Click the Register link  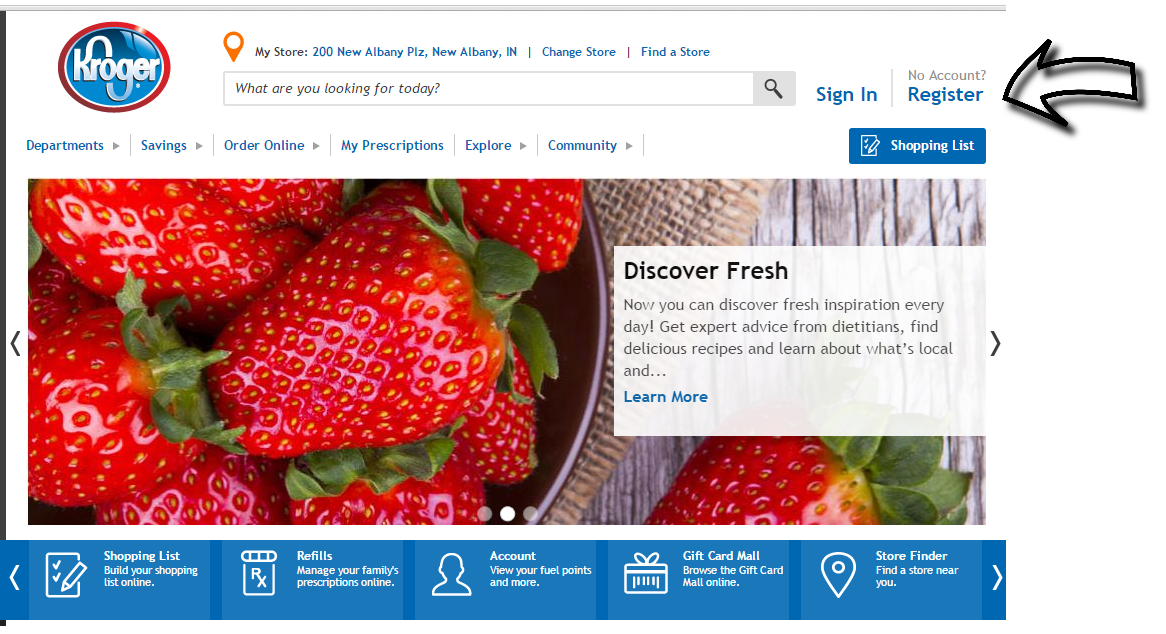pos(945,94)
